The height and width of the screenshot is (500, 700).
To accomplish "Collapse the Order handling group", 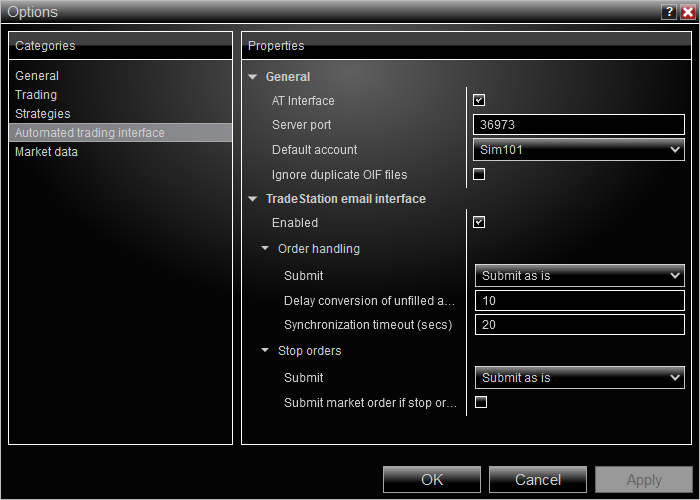I will (x=265, y=248).
